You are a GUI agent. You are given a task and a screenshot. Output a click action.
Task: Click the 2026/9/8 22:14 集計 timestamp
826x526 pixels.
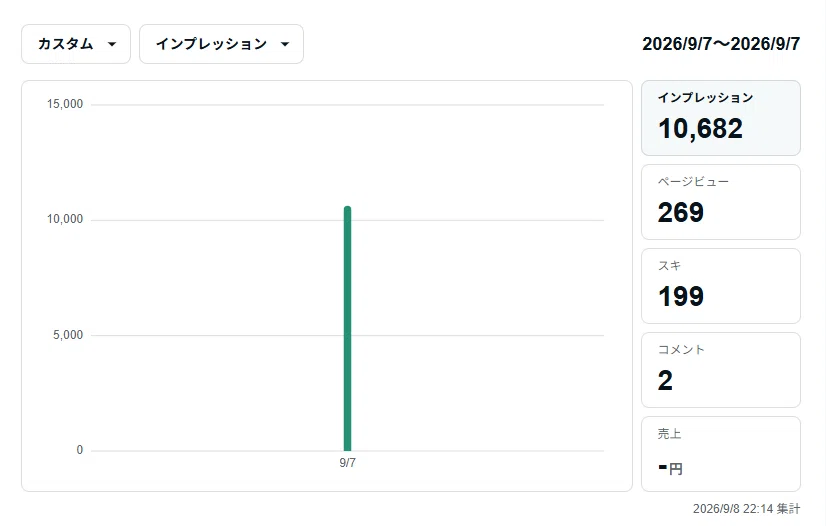(746, 509)
